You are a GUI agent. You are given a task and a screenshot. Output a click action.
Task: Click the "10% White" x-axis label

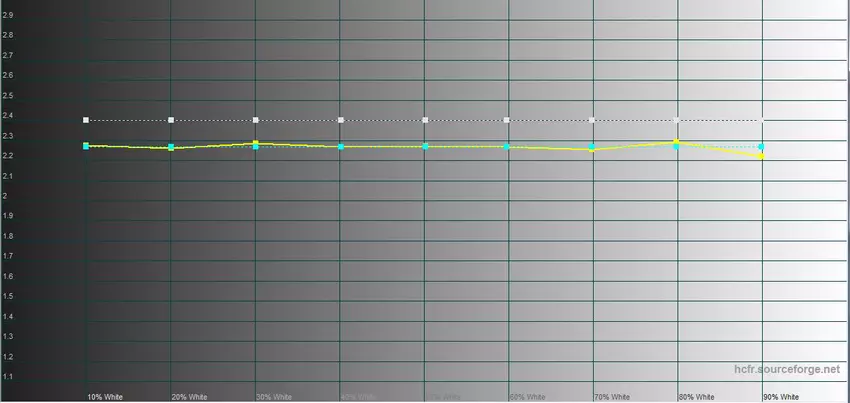[x=105, y=396]
